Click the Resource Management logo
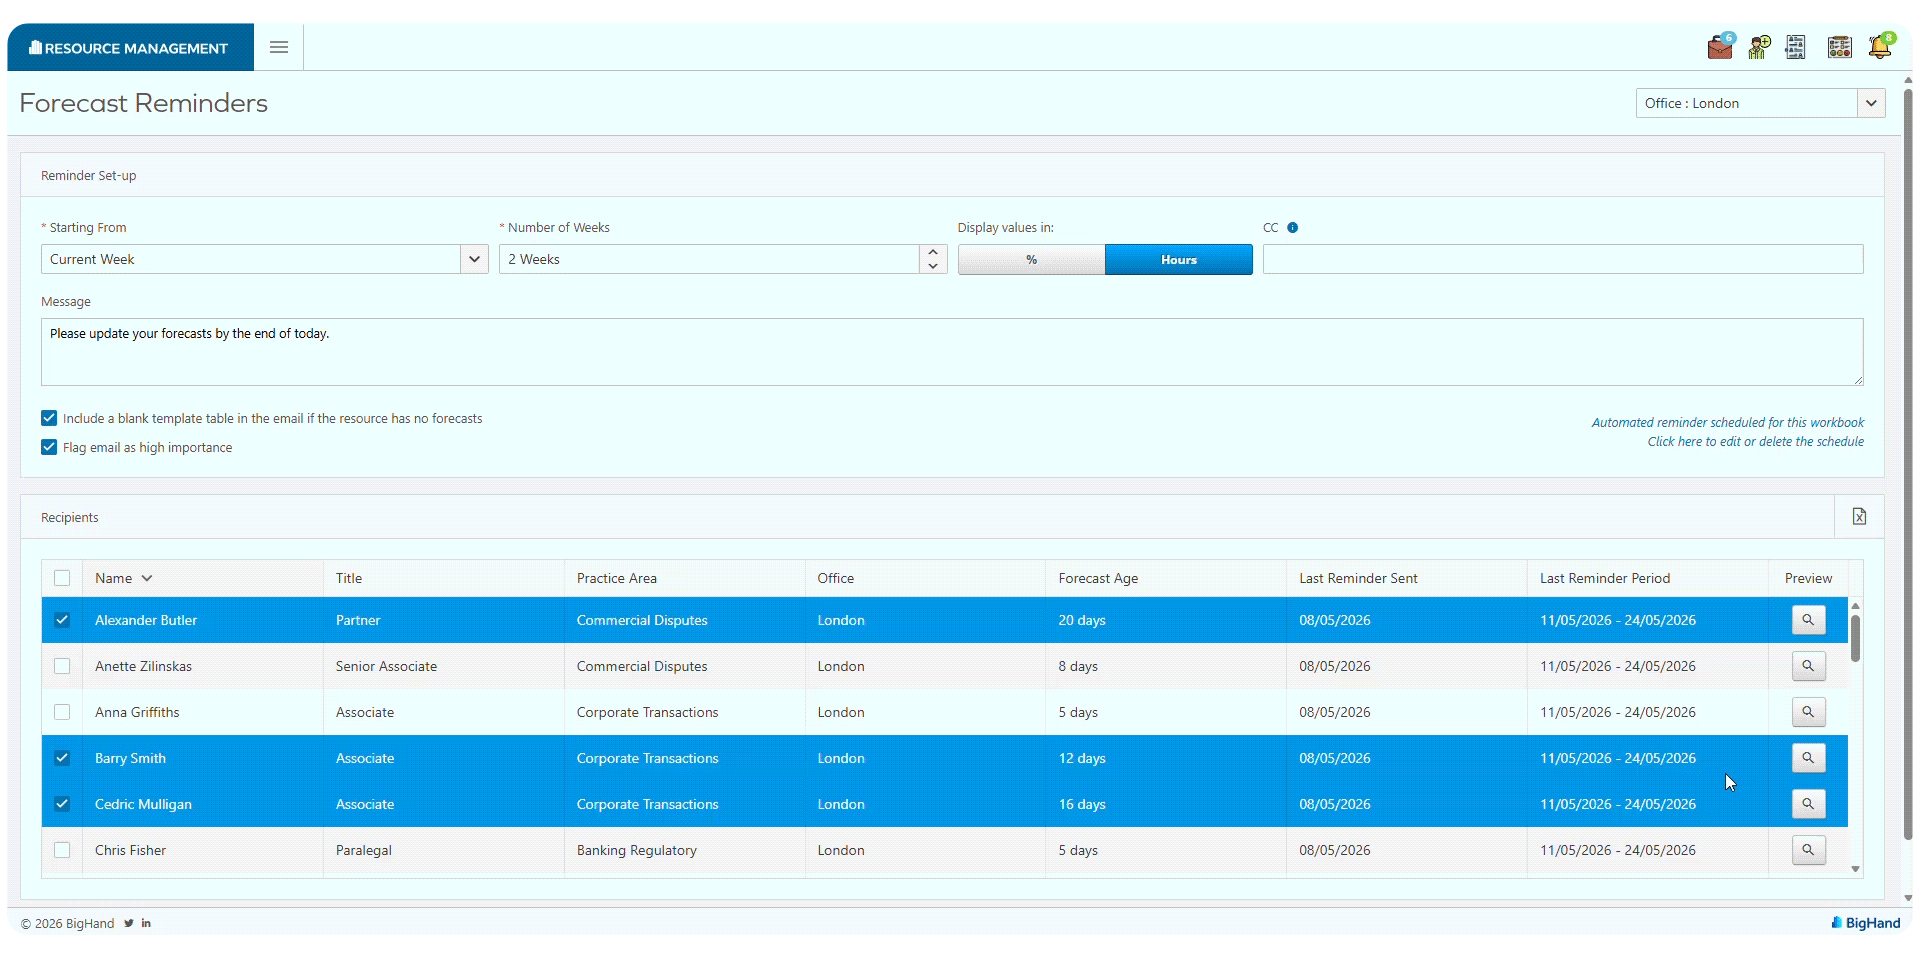Screen dimensions: 1920x960 point(130,47)
